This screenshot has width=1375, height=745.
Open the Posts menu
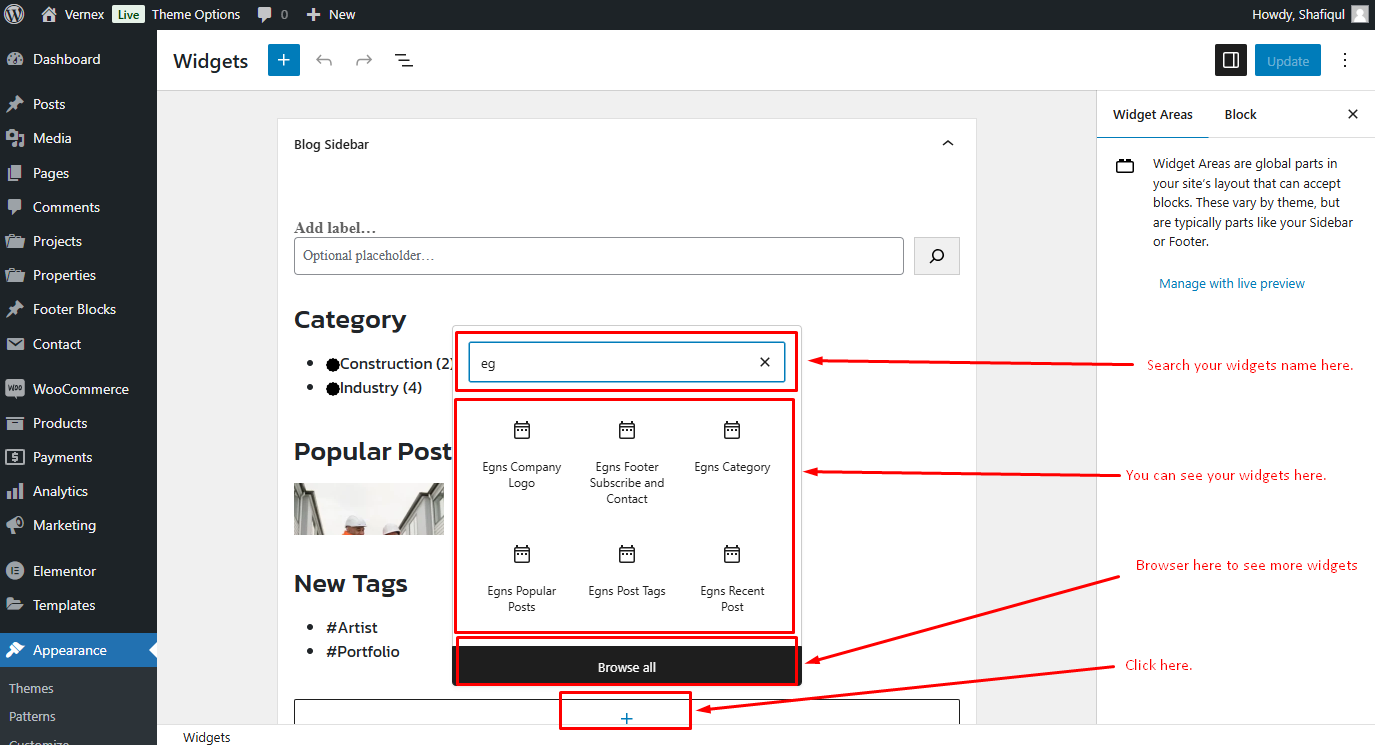[49, 104]
